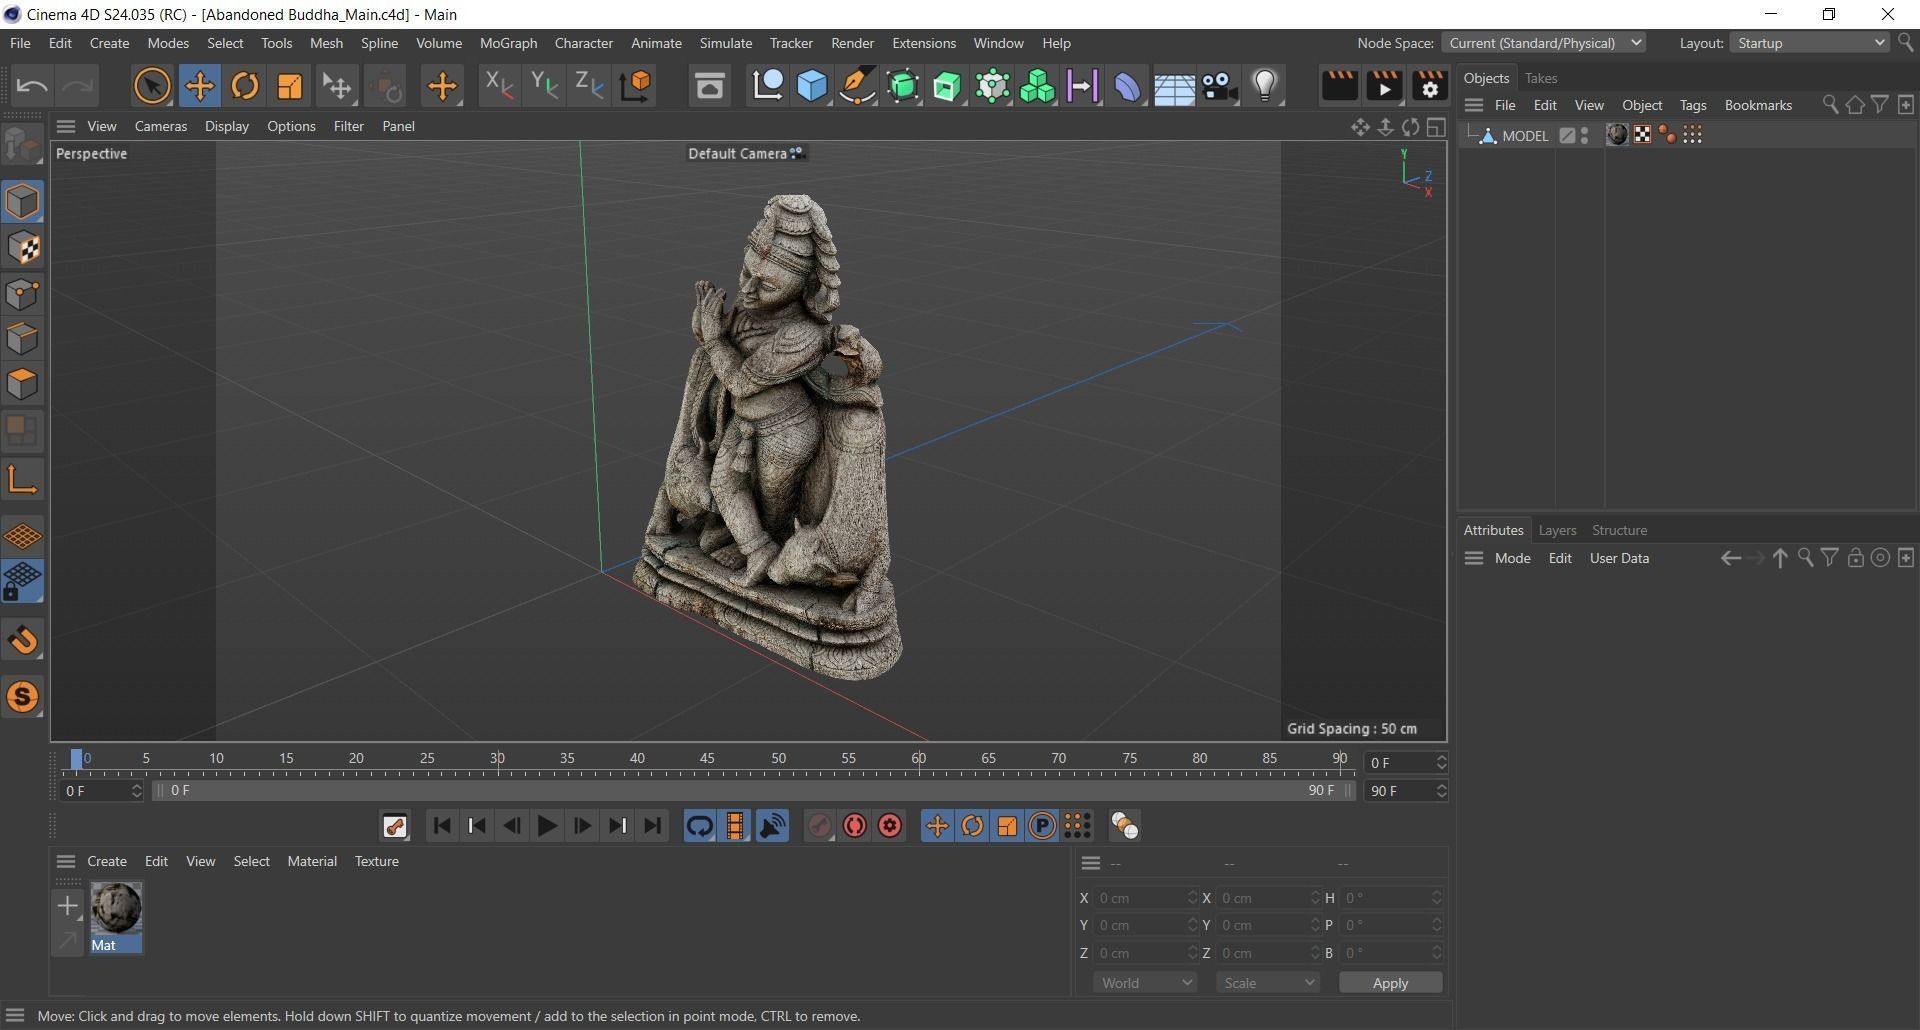Activate the Scale tool
The width and height of the screenshot is (1920, 1030).
click(290, 86)
